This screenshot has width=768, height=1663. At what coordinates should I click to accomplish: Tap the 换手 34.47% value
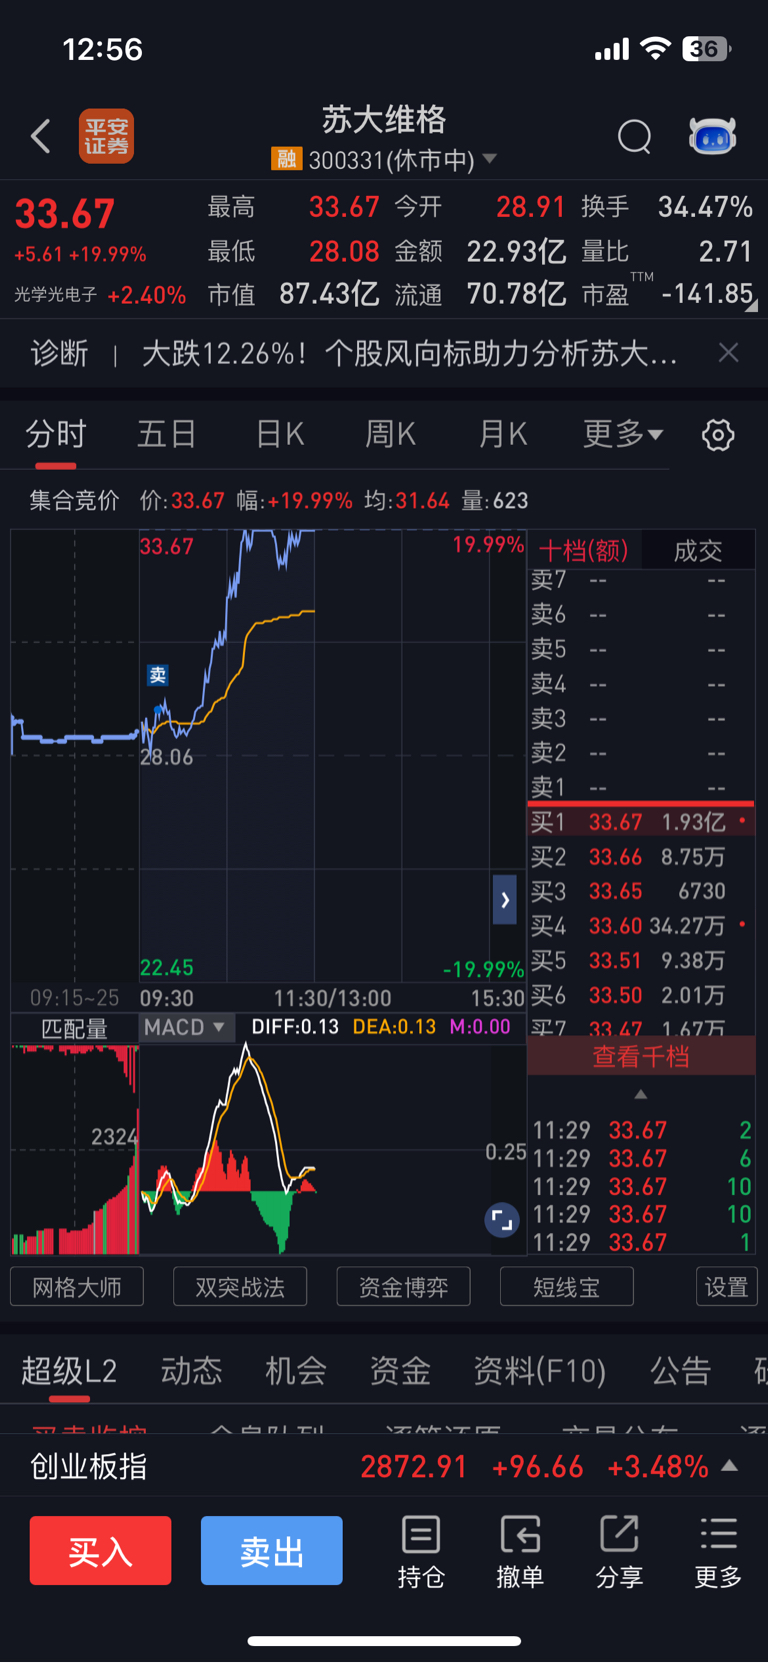[705, 207]
